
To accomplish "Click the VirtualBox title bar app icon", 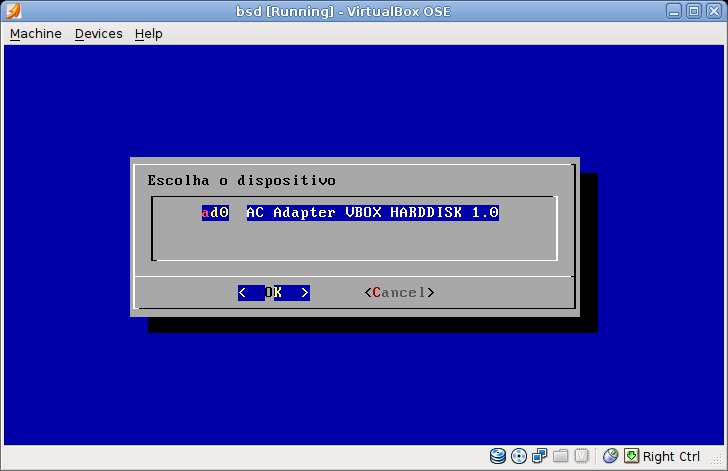I will click(x=13, y=11).
